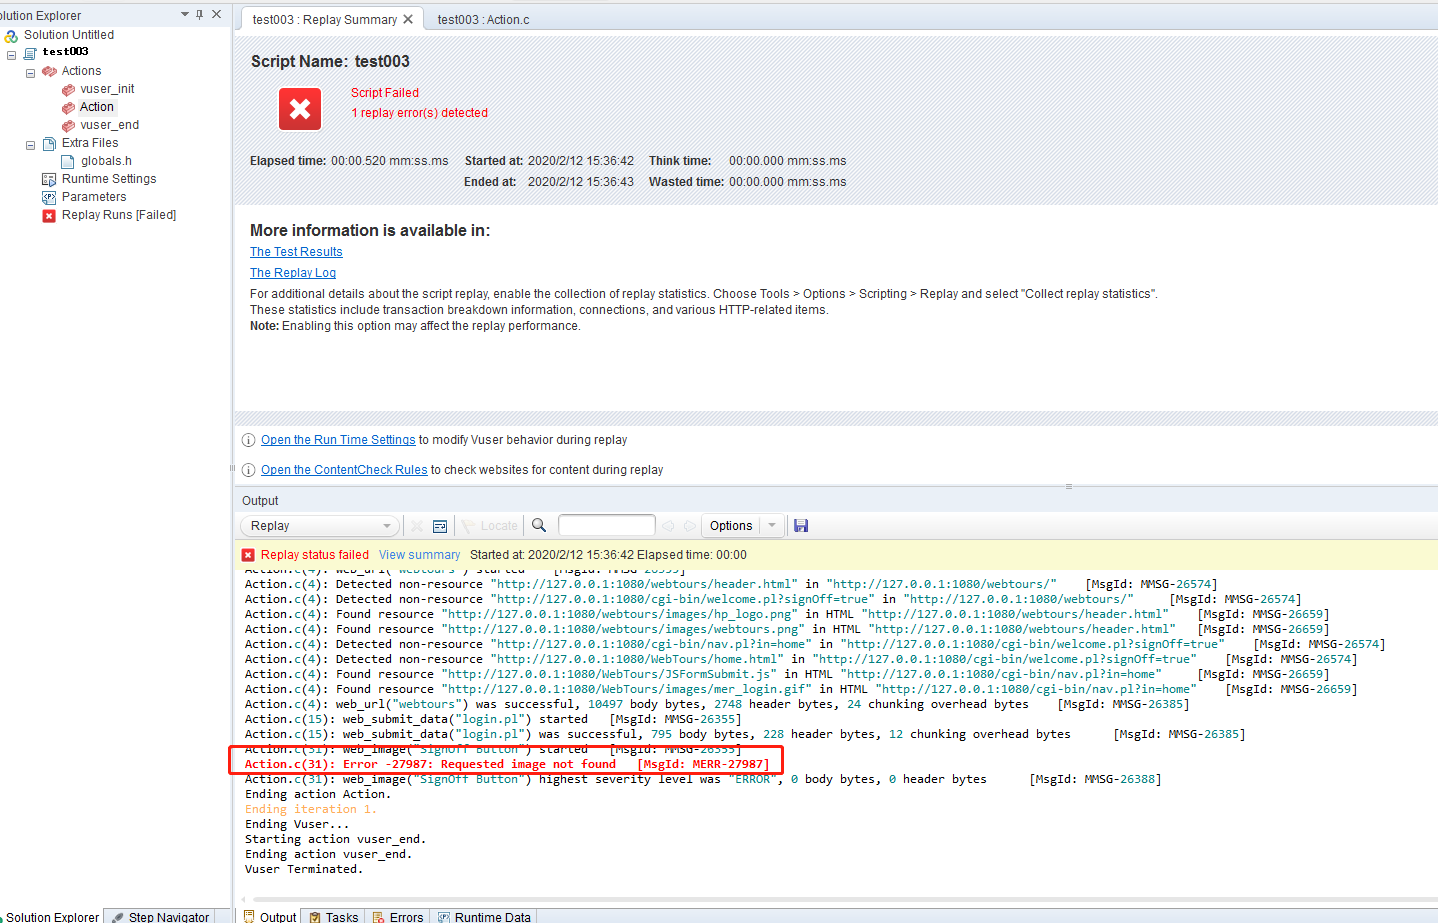Click the Runtime Settings icon
Viewport: 1438px width, 923px height.
(49, 179)
